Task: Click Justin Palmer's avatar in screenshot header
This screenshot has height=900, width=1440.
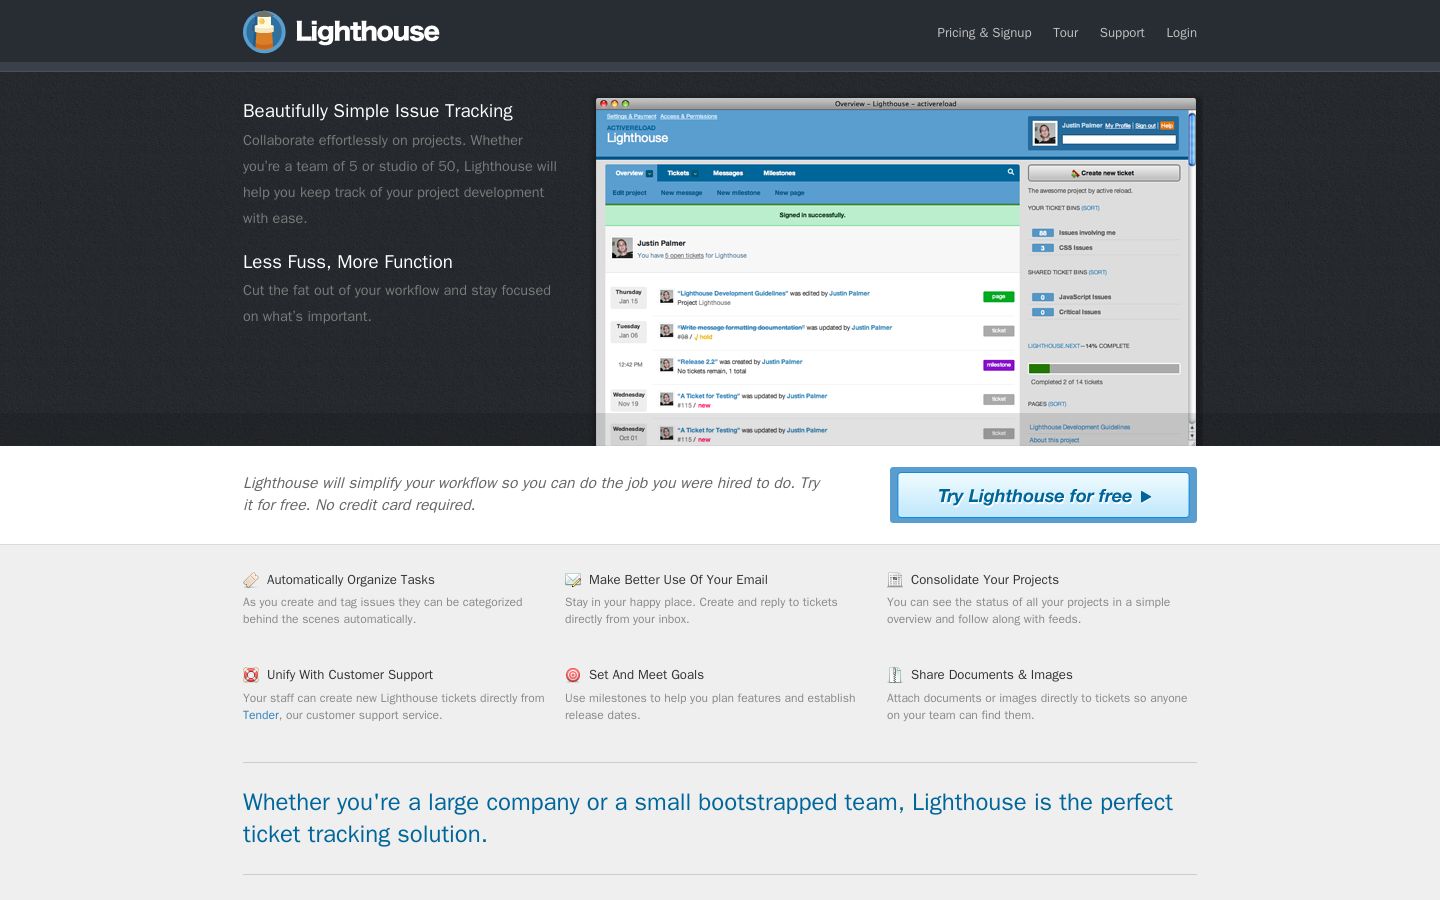Action: [1045, 133]
